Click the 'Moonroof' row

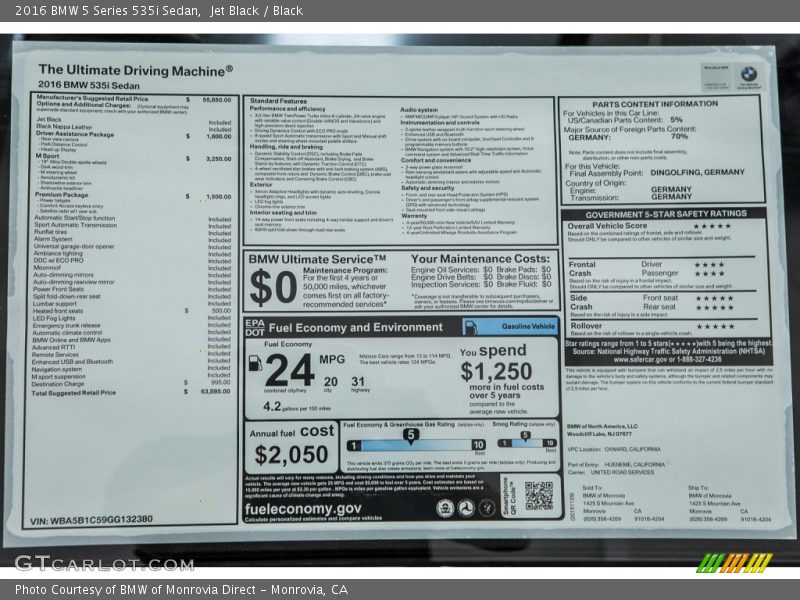132,267
